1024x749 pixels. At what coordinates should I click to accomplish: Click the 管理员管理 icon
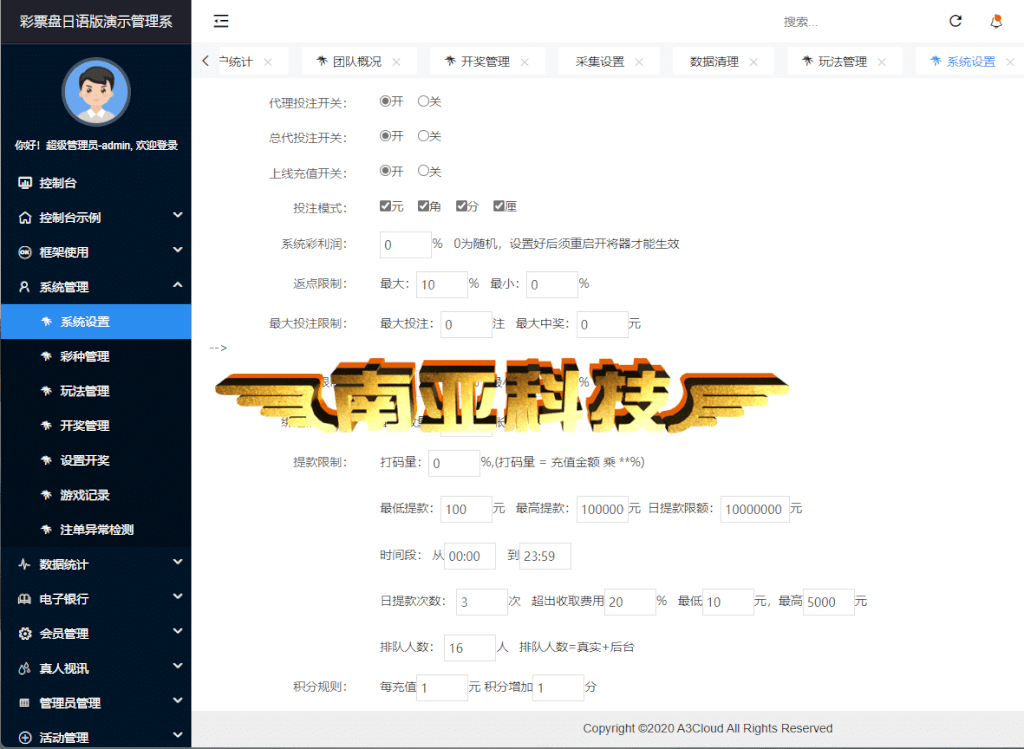[x=25, y=703]
